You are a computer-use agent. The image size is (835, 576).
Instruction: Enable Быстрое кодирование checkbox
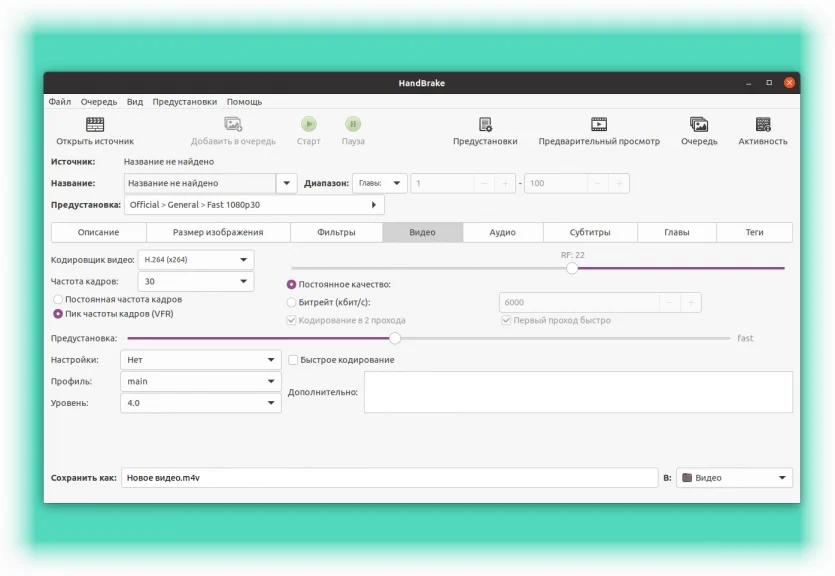coord(293,360)
